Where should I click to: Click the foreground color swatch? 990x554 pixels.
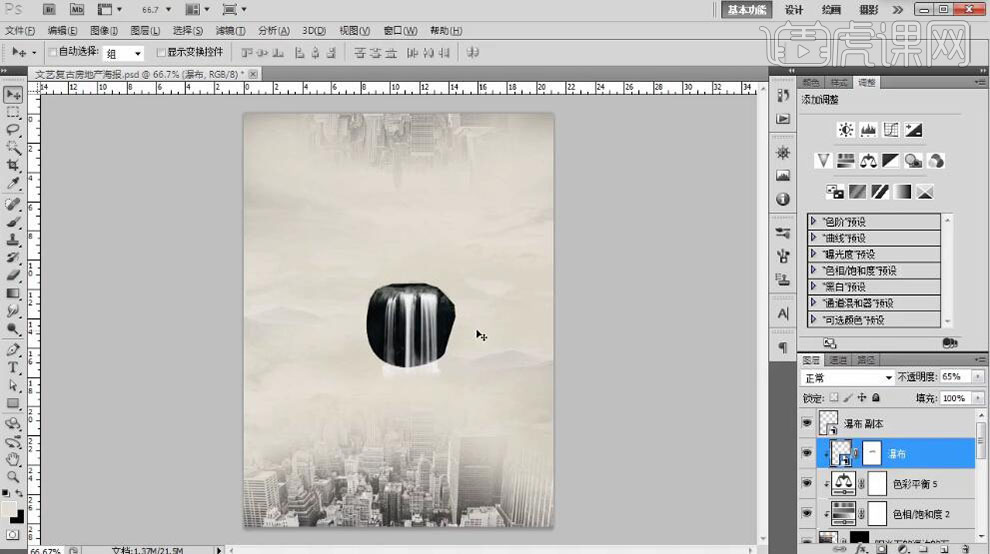pyautogui.click(x=8, y=509)
